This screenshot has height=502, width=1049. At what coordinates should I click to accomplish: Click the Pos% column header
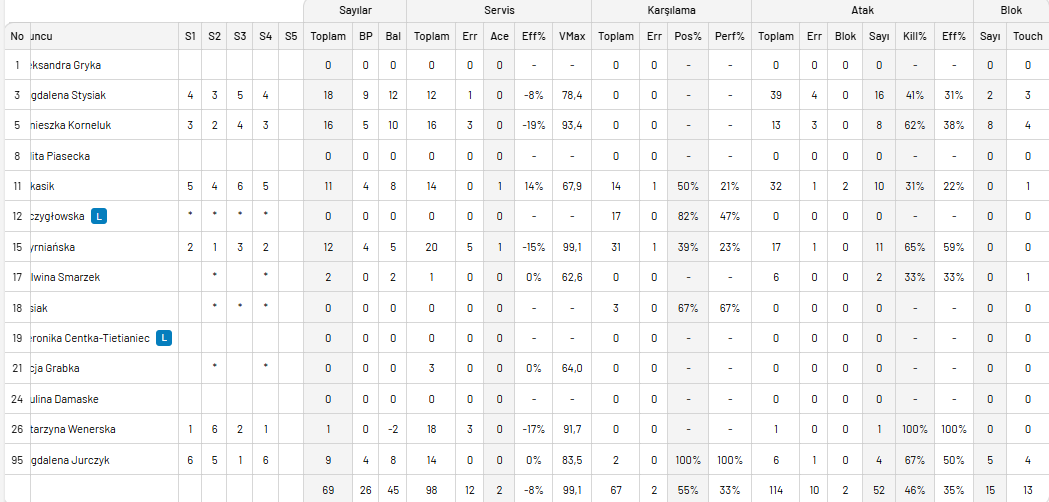click(x=688, y=37)
